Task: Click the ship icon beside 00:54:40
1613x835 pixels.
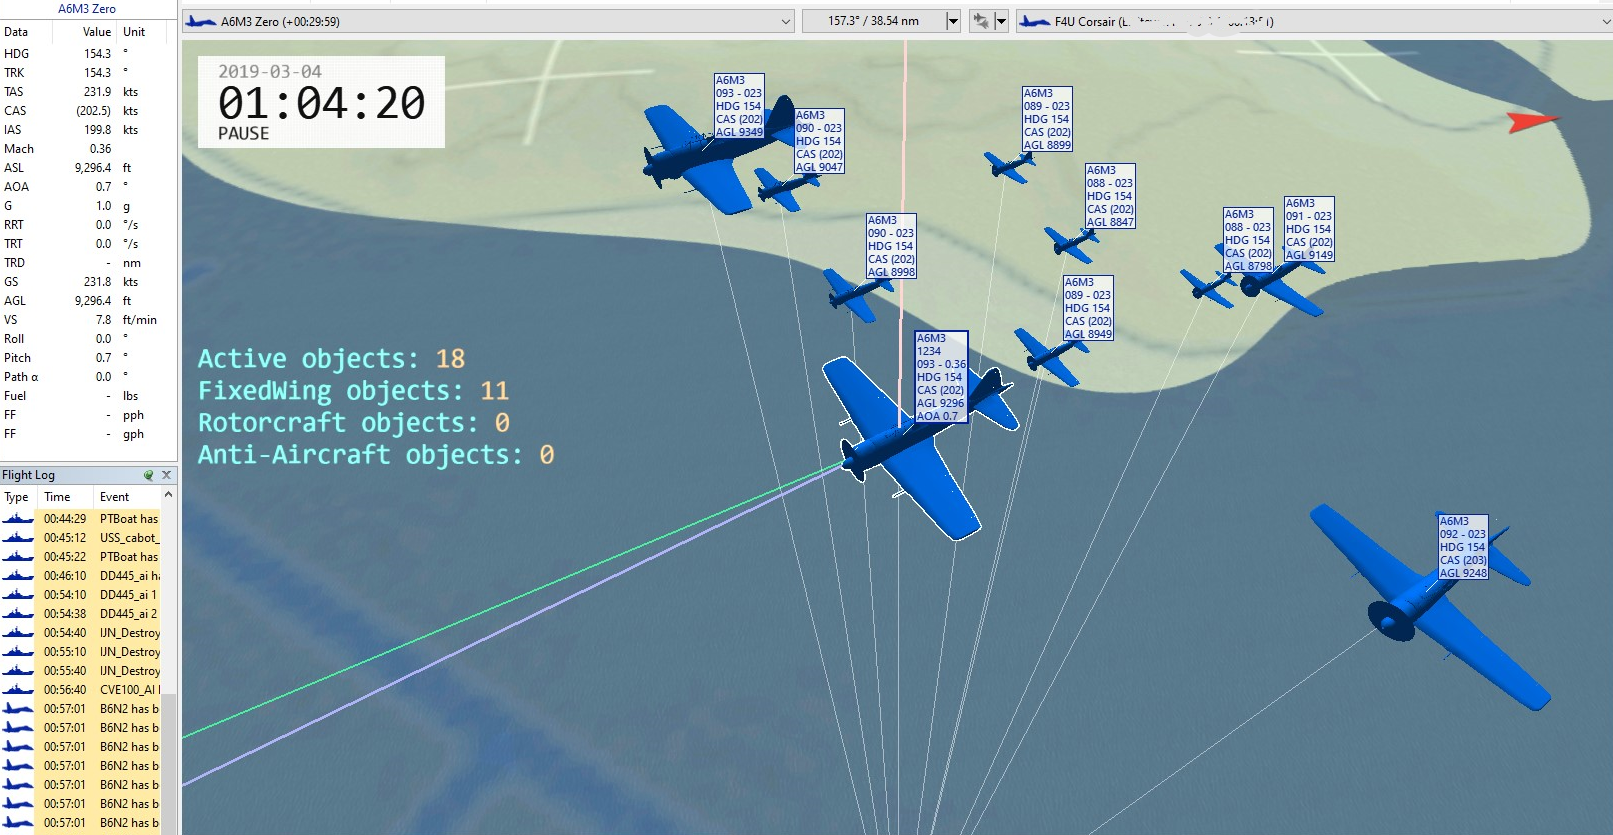Action: click(17, 632)
